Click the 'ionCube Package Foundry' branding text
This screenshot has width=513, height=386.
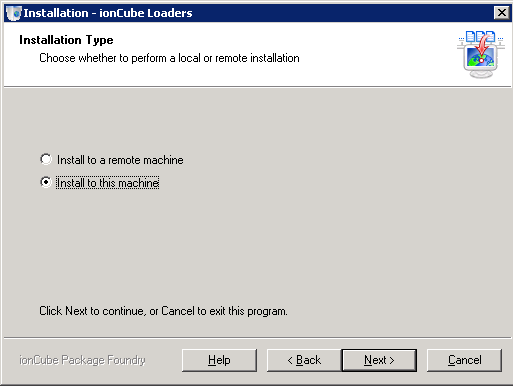tap(82, 360)
